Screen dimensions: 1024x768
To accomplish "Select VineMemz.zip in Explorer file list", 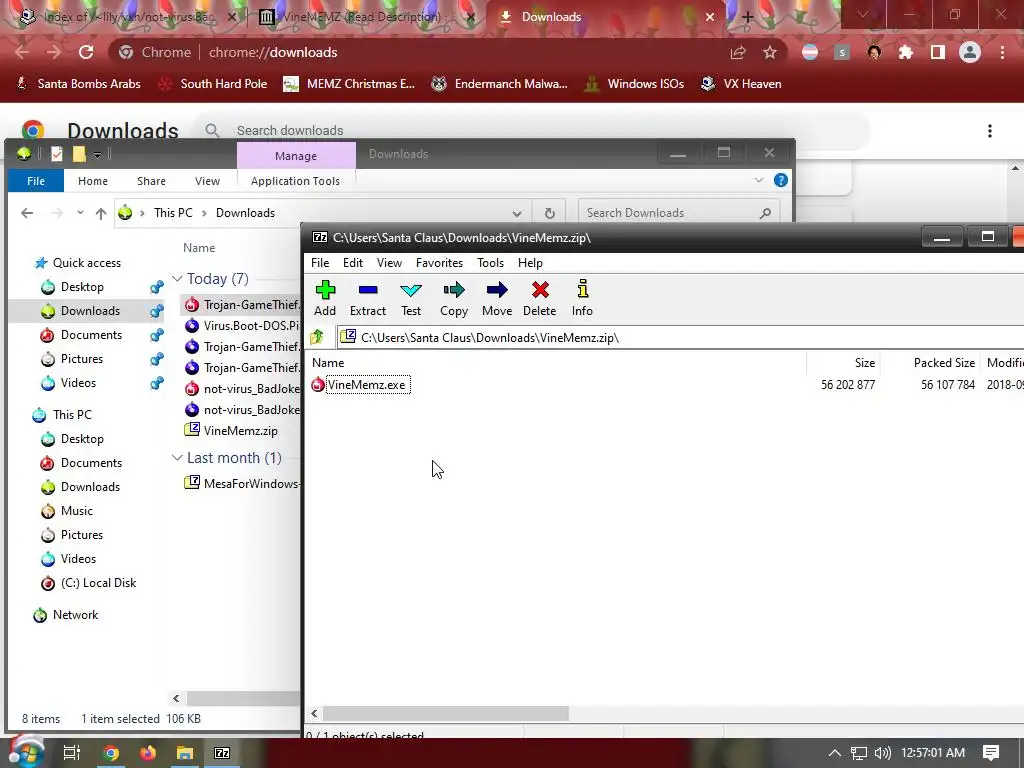I will 240,430.
